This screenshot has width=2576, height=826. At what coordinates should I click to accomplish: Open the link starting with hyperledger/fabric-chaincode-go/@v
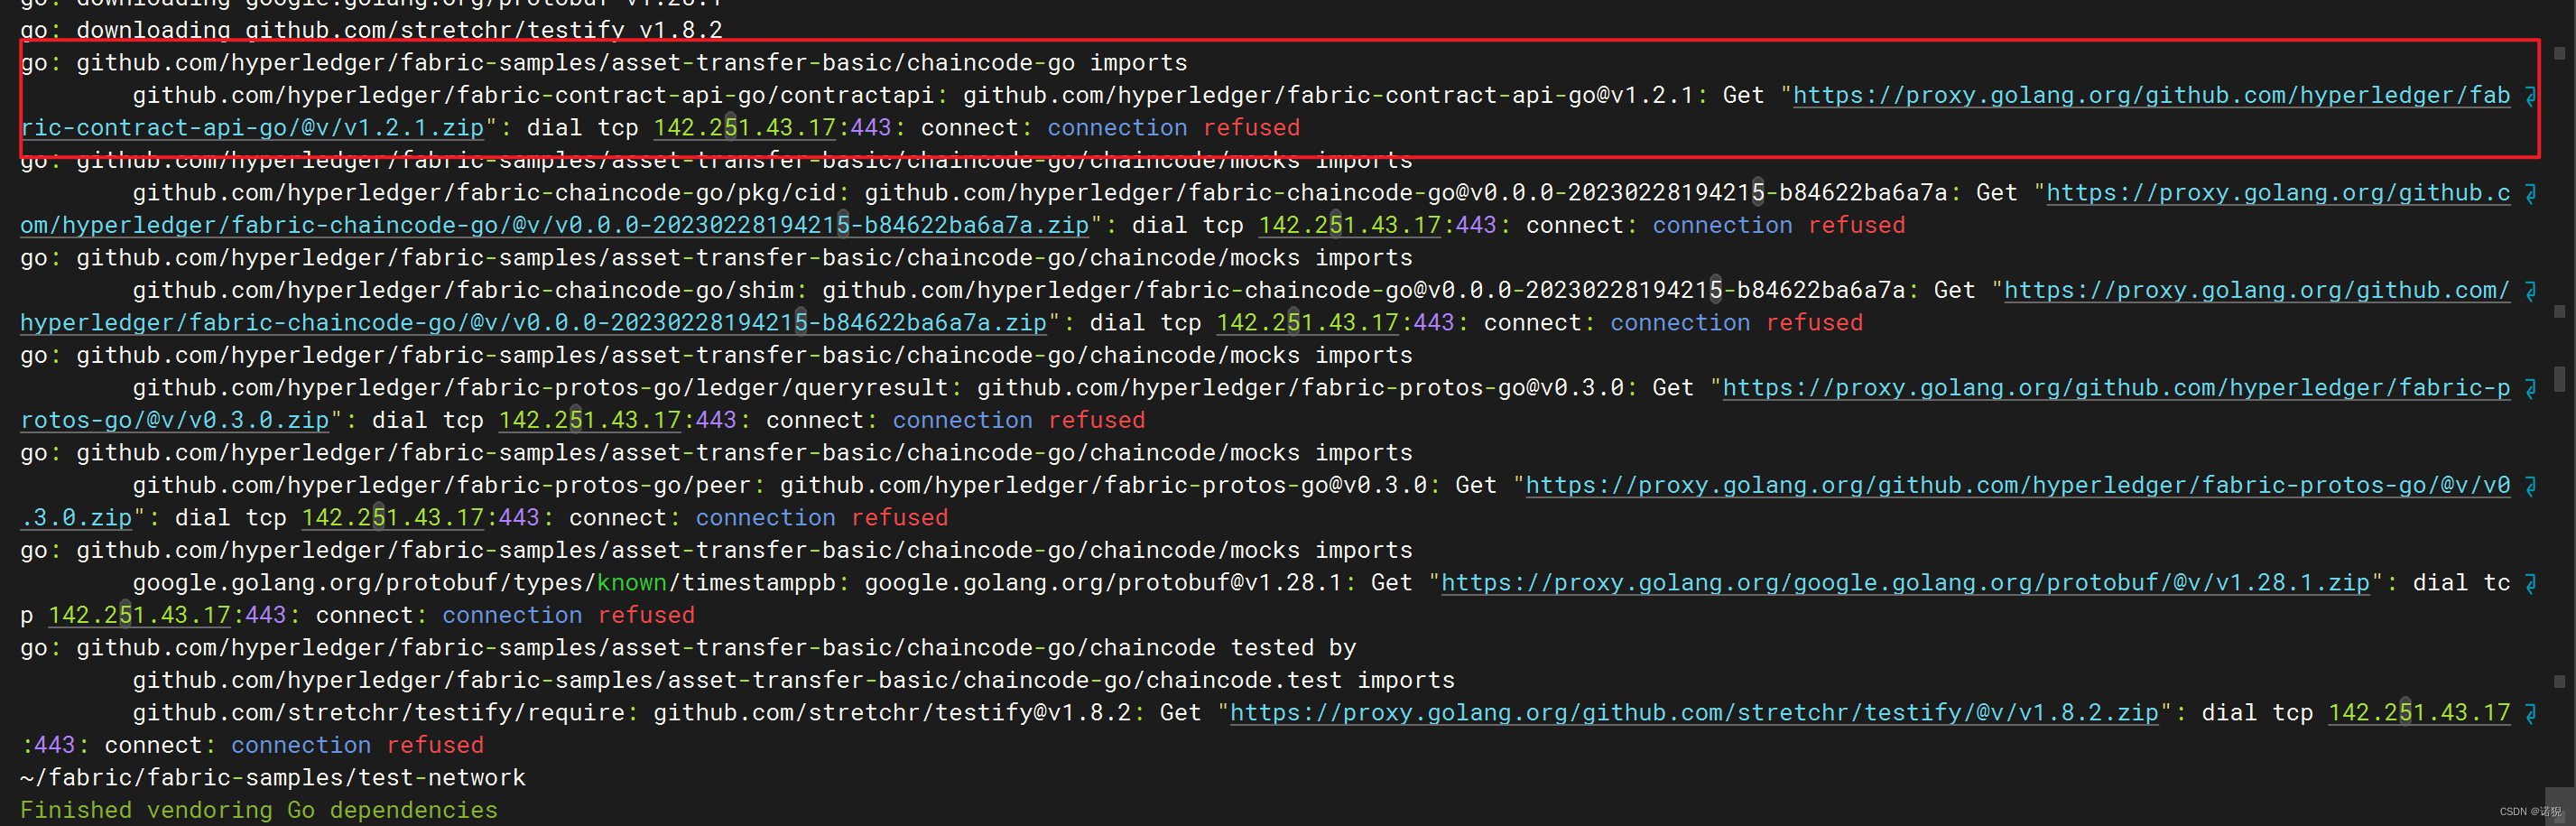pos(533,323)
